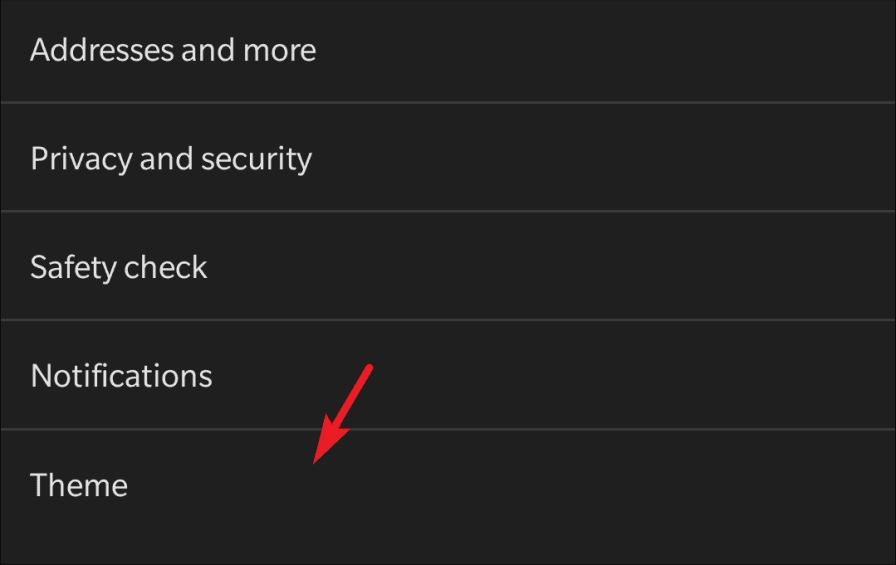
Task: Select the Privacy and security list row
Action: 448,158
